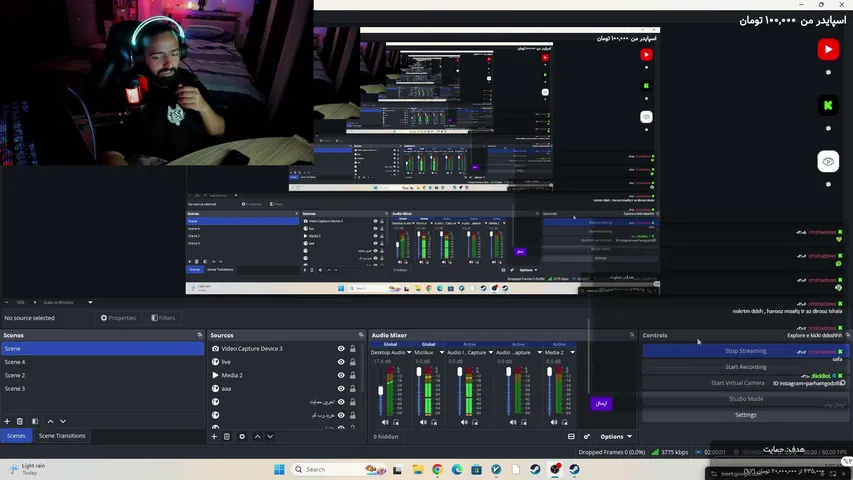This screenshot has height=480, width=853.
Task: Add a new source with plus icon
Action: (214, 436)
